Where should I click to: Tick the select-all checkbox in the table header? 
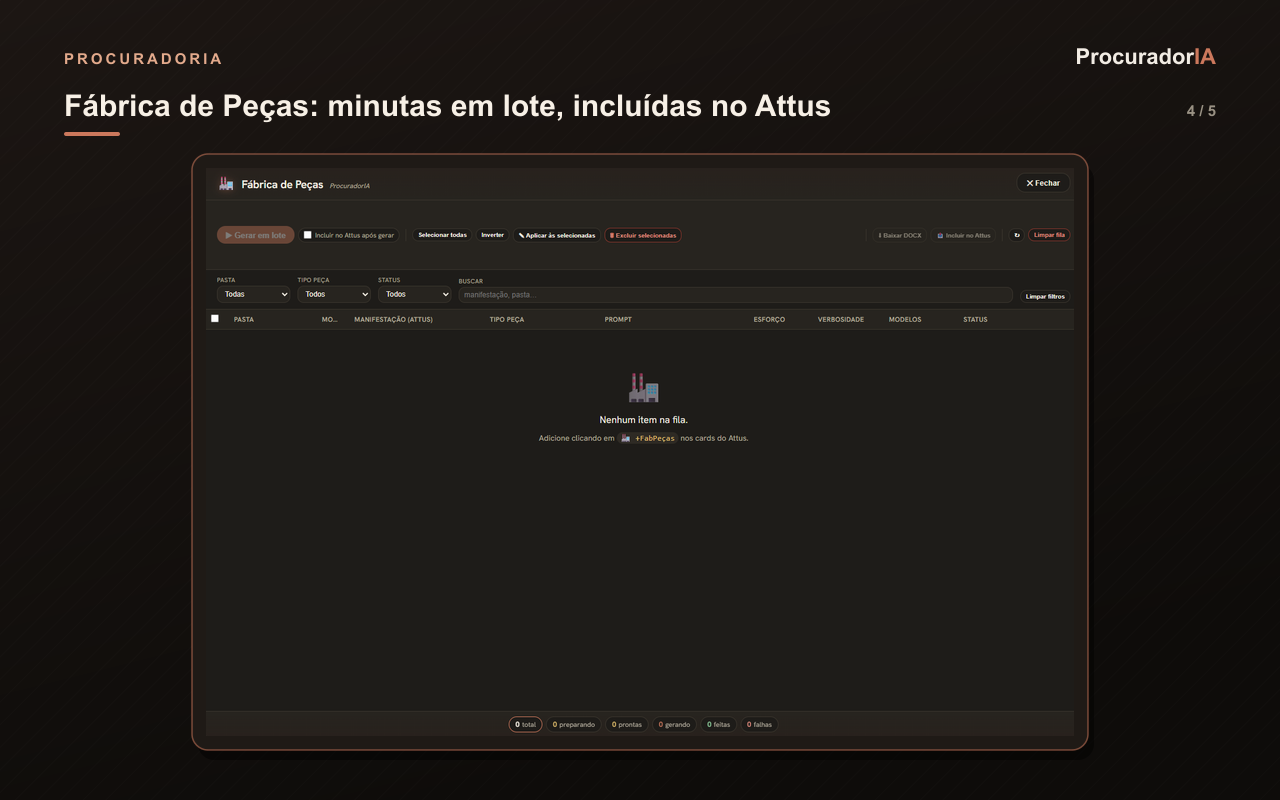coord(215,319)
